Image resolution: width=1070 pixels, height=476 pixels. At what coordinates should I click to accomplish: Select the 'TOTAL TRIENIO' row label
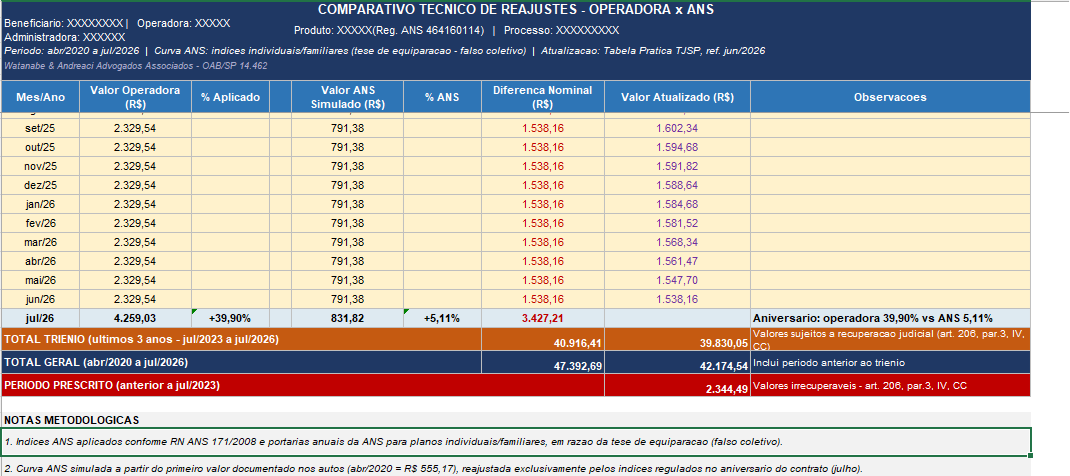[x=241, y=339]
